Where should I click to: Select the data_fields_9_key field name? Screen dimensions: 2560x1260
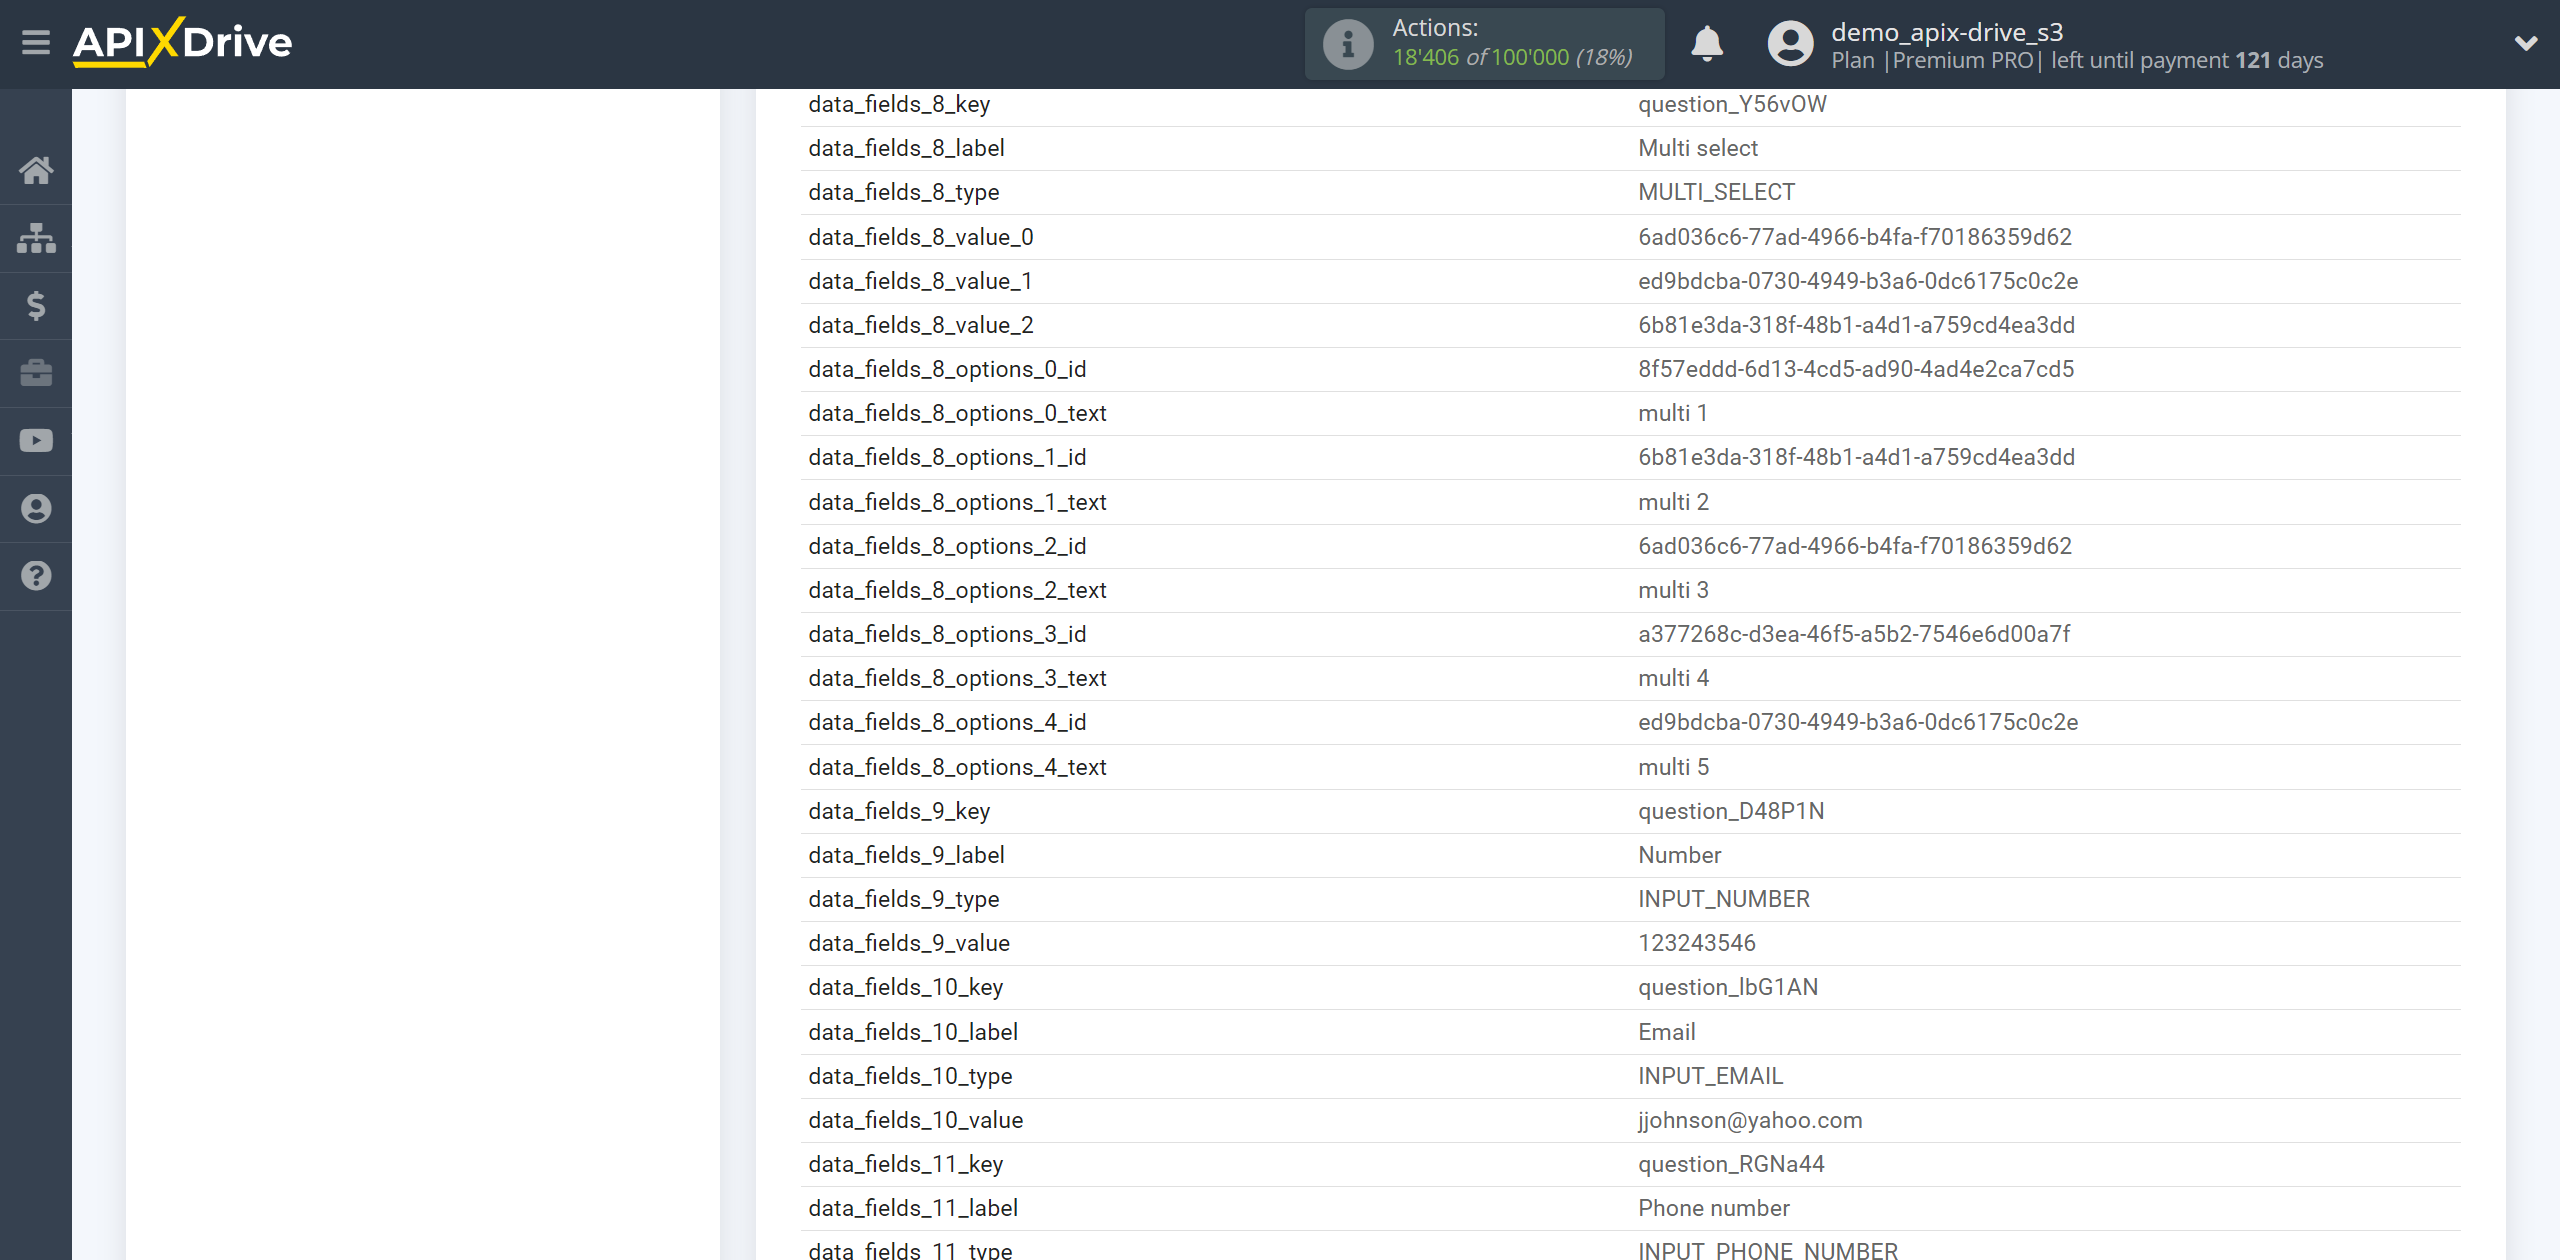(x=899, y=811)
